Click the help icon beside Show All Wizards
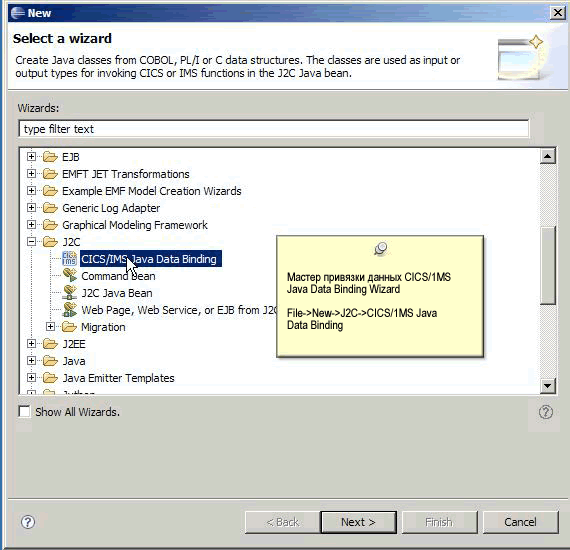Viewport: 570px width, 550px height. click(546, 412)
